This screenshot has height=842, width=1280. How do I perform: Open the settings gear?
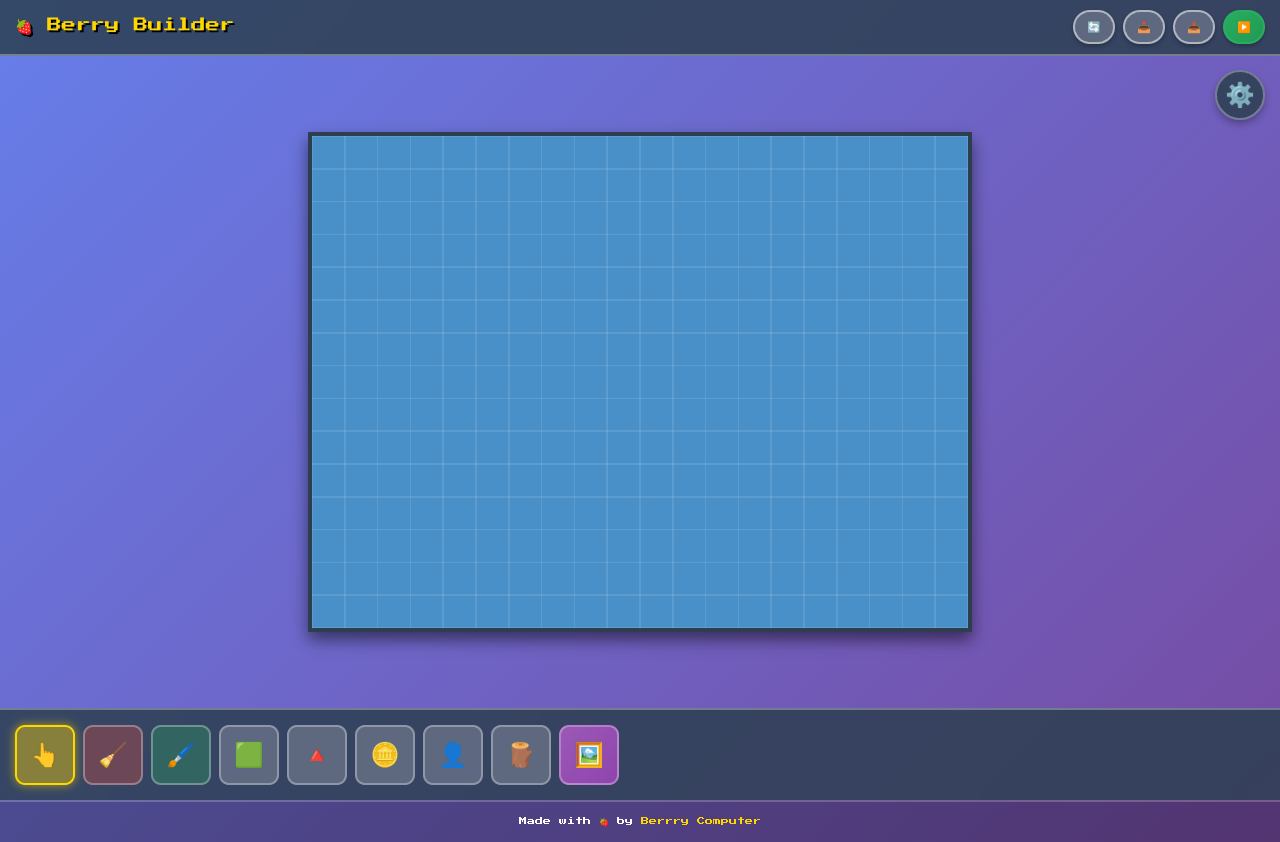pyautogui.click(x=1239, y=95)
